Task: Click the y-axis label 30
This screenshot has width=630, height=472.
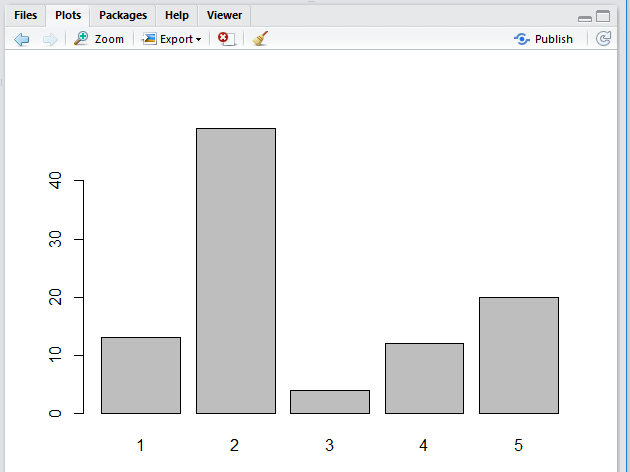Action: click(55, 239)
